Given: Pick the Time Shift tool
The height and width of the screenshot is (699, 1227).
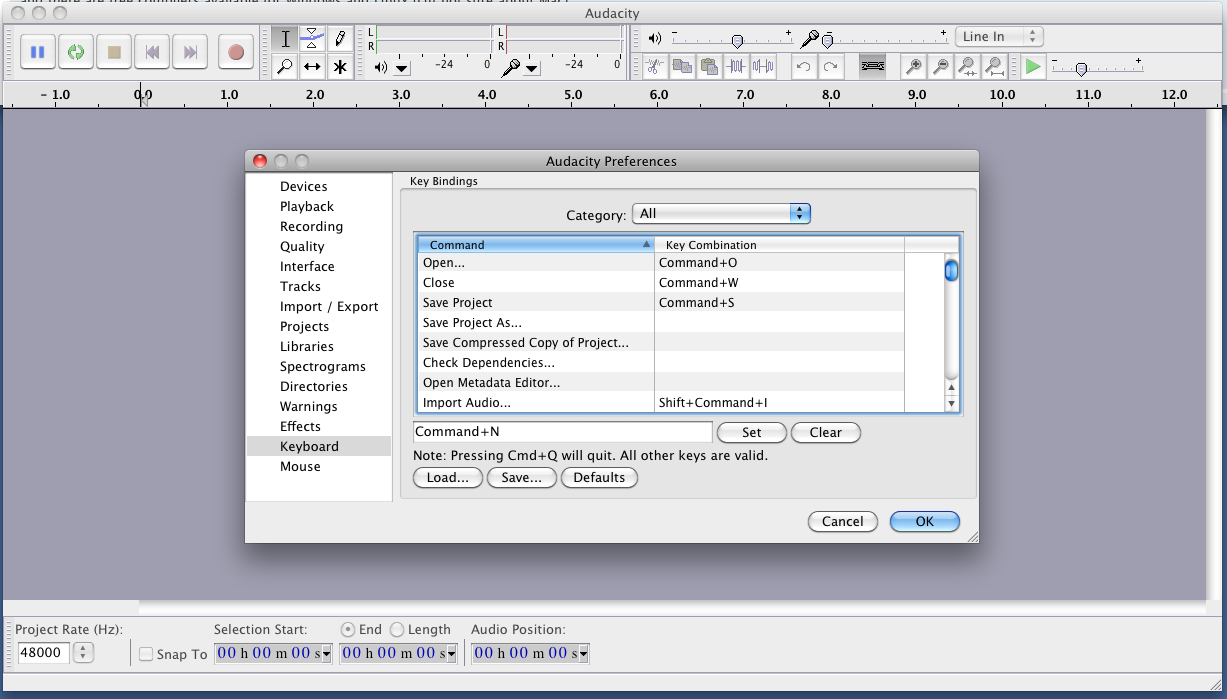Looking at the screenshot, I should pyautogui.click(x=312, y=67).
